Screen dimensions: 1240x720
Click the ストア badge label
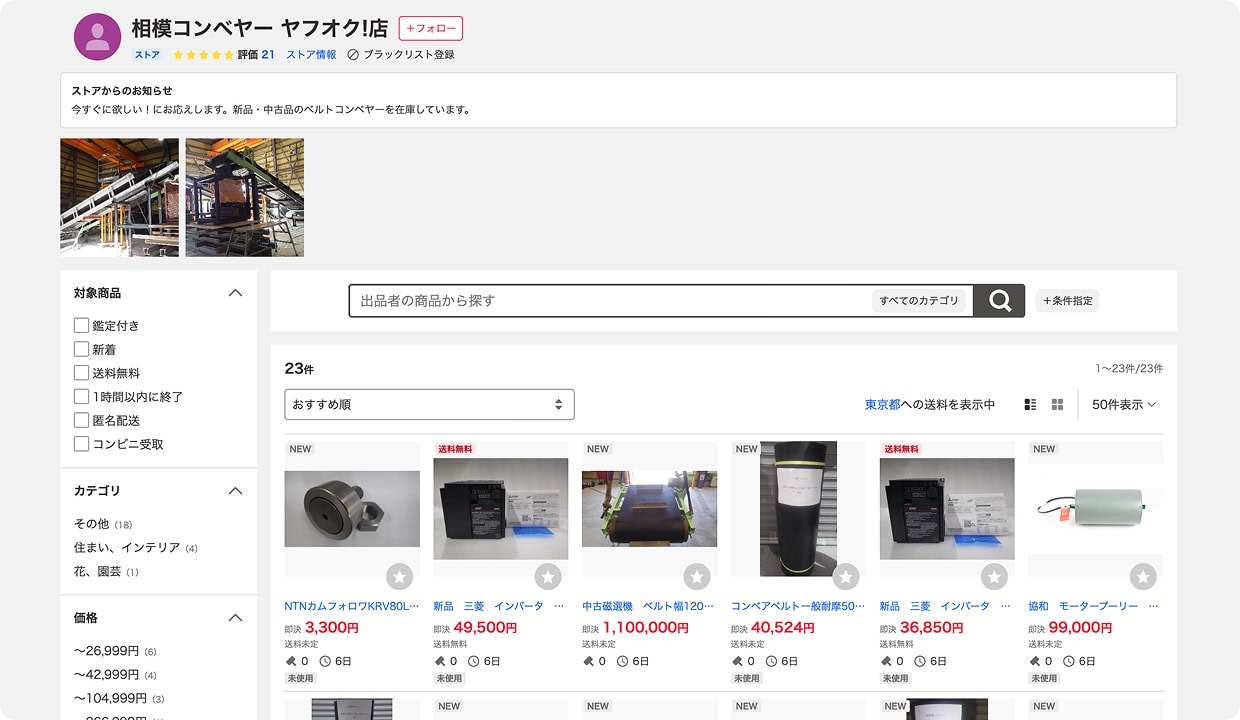(147, 55)
